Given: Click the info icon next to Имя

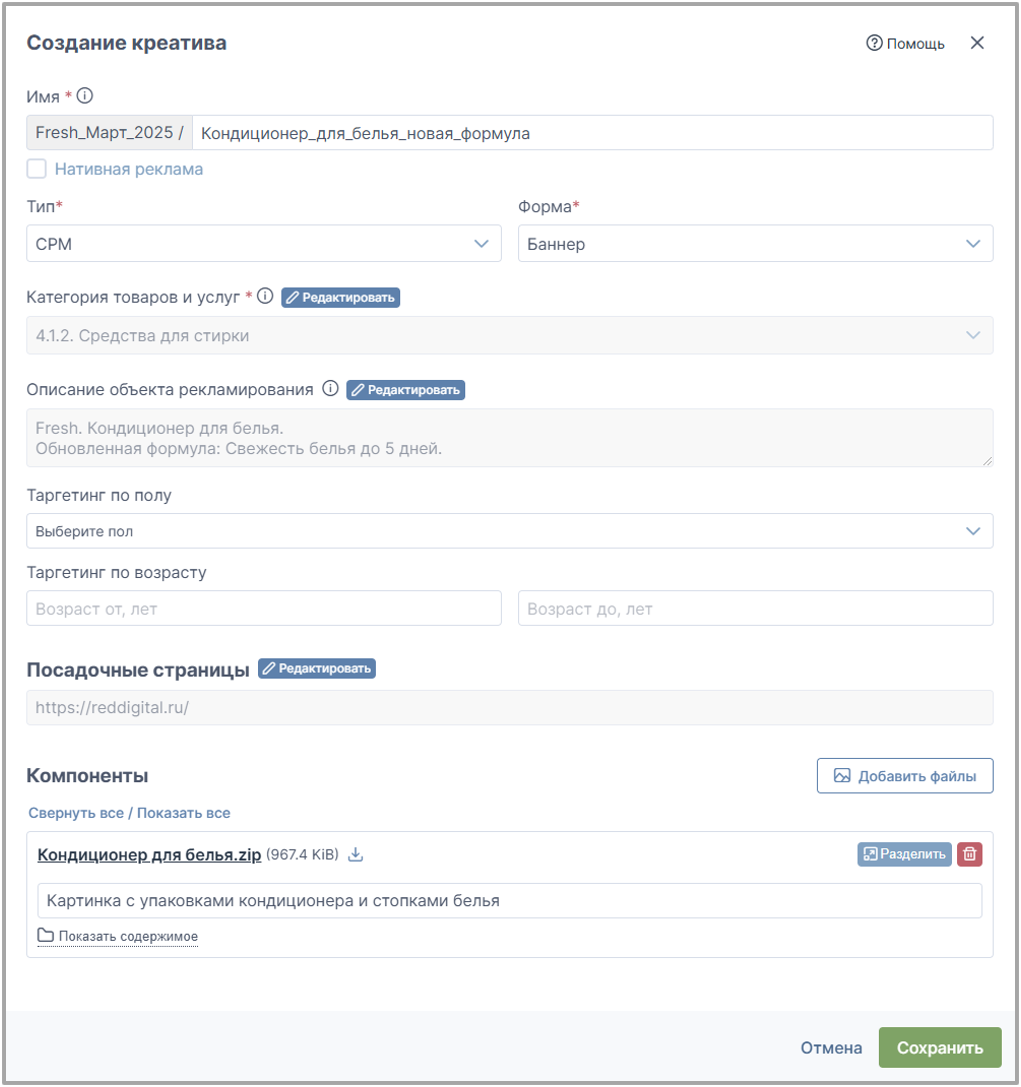Looking at the screenshot, I should [x=85, y=96].
